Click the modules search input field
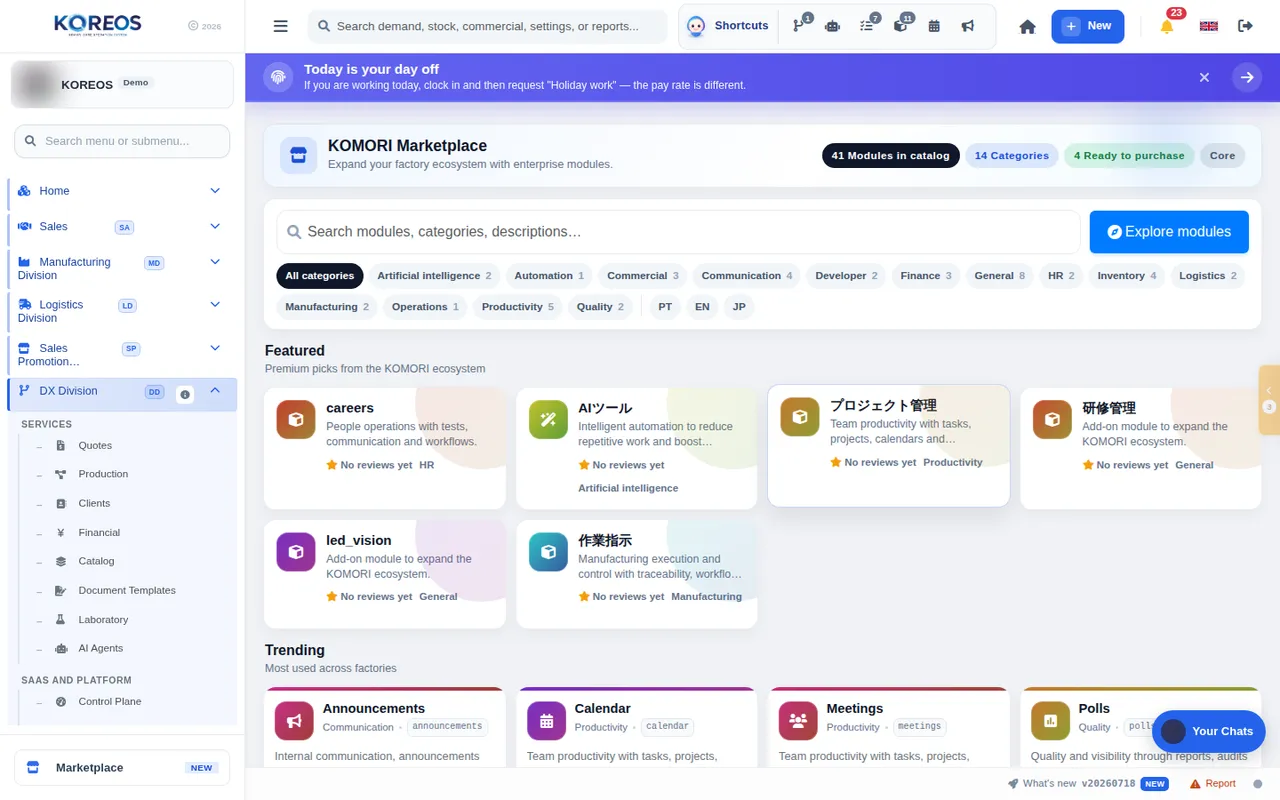Screen dimensions: 1280x800 (x=679, y=232)
